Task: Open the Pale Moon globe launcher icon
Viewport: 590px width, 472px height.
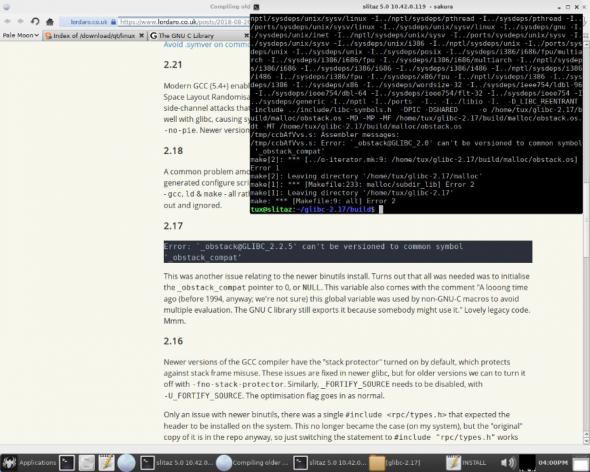Action: coord(126,463)
